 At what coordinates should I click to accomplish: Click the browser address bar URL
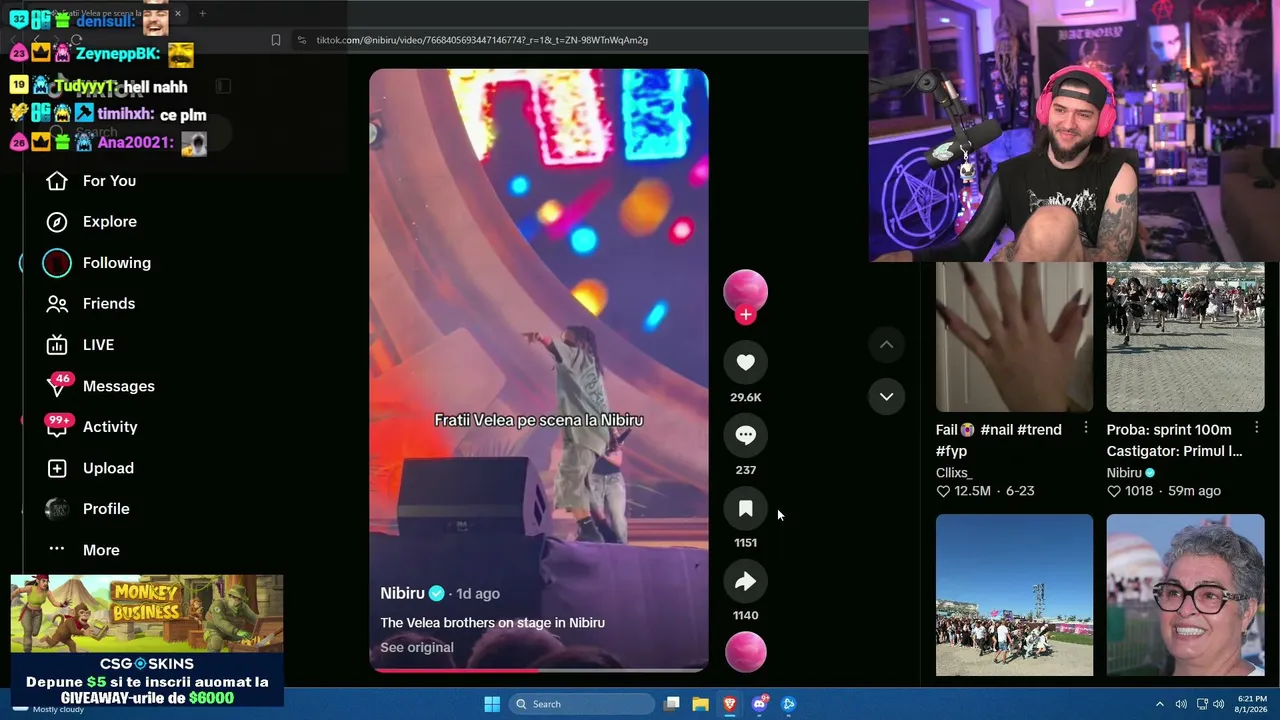[x=482, y=40]
